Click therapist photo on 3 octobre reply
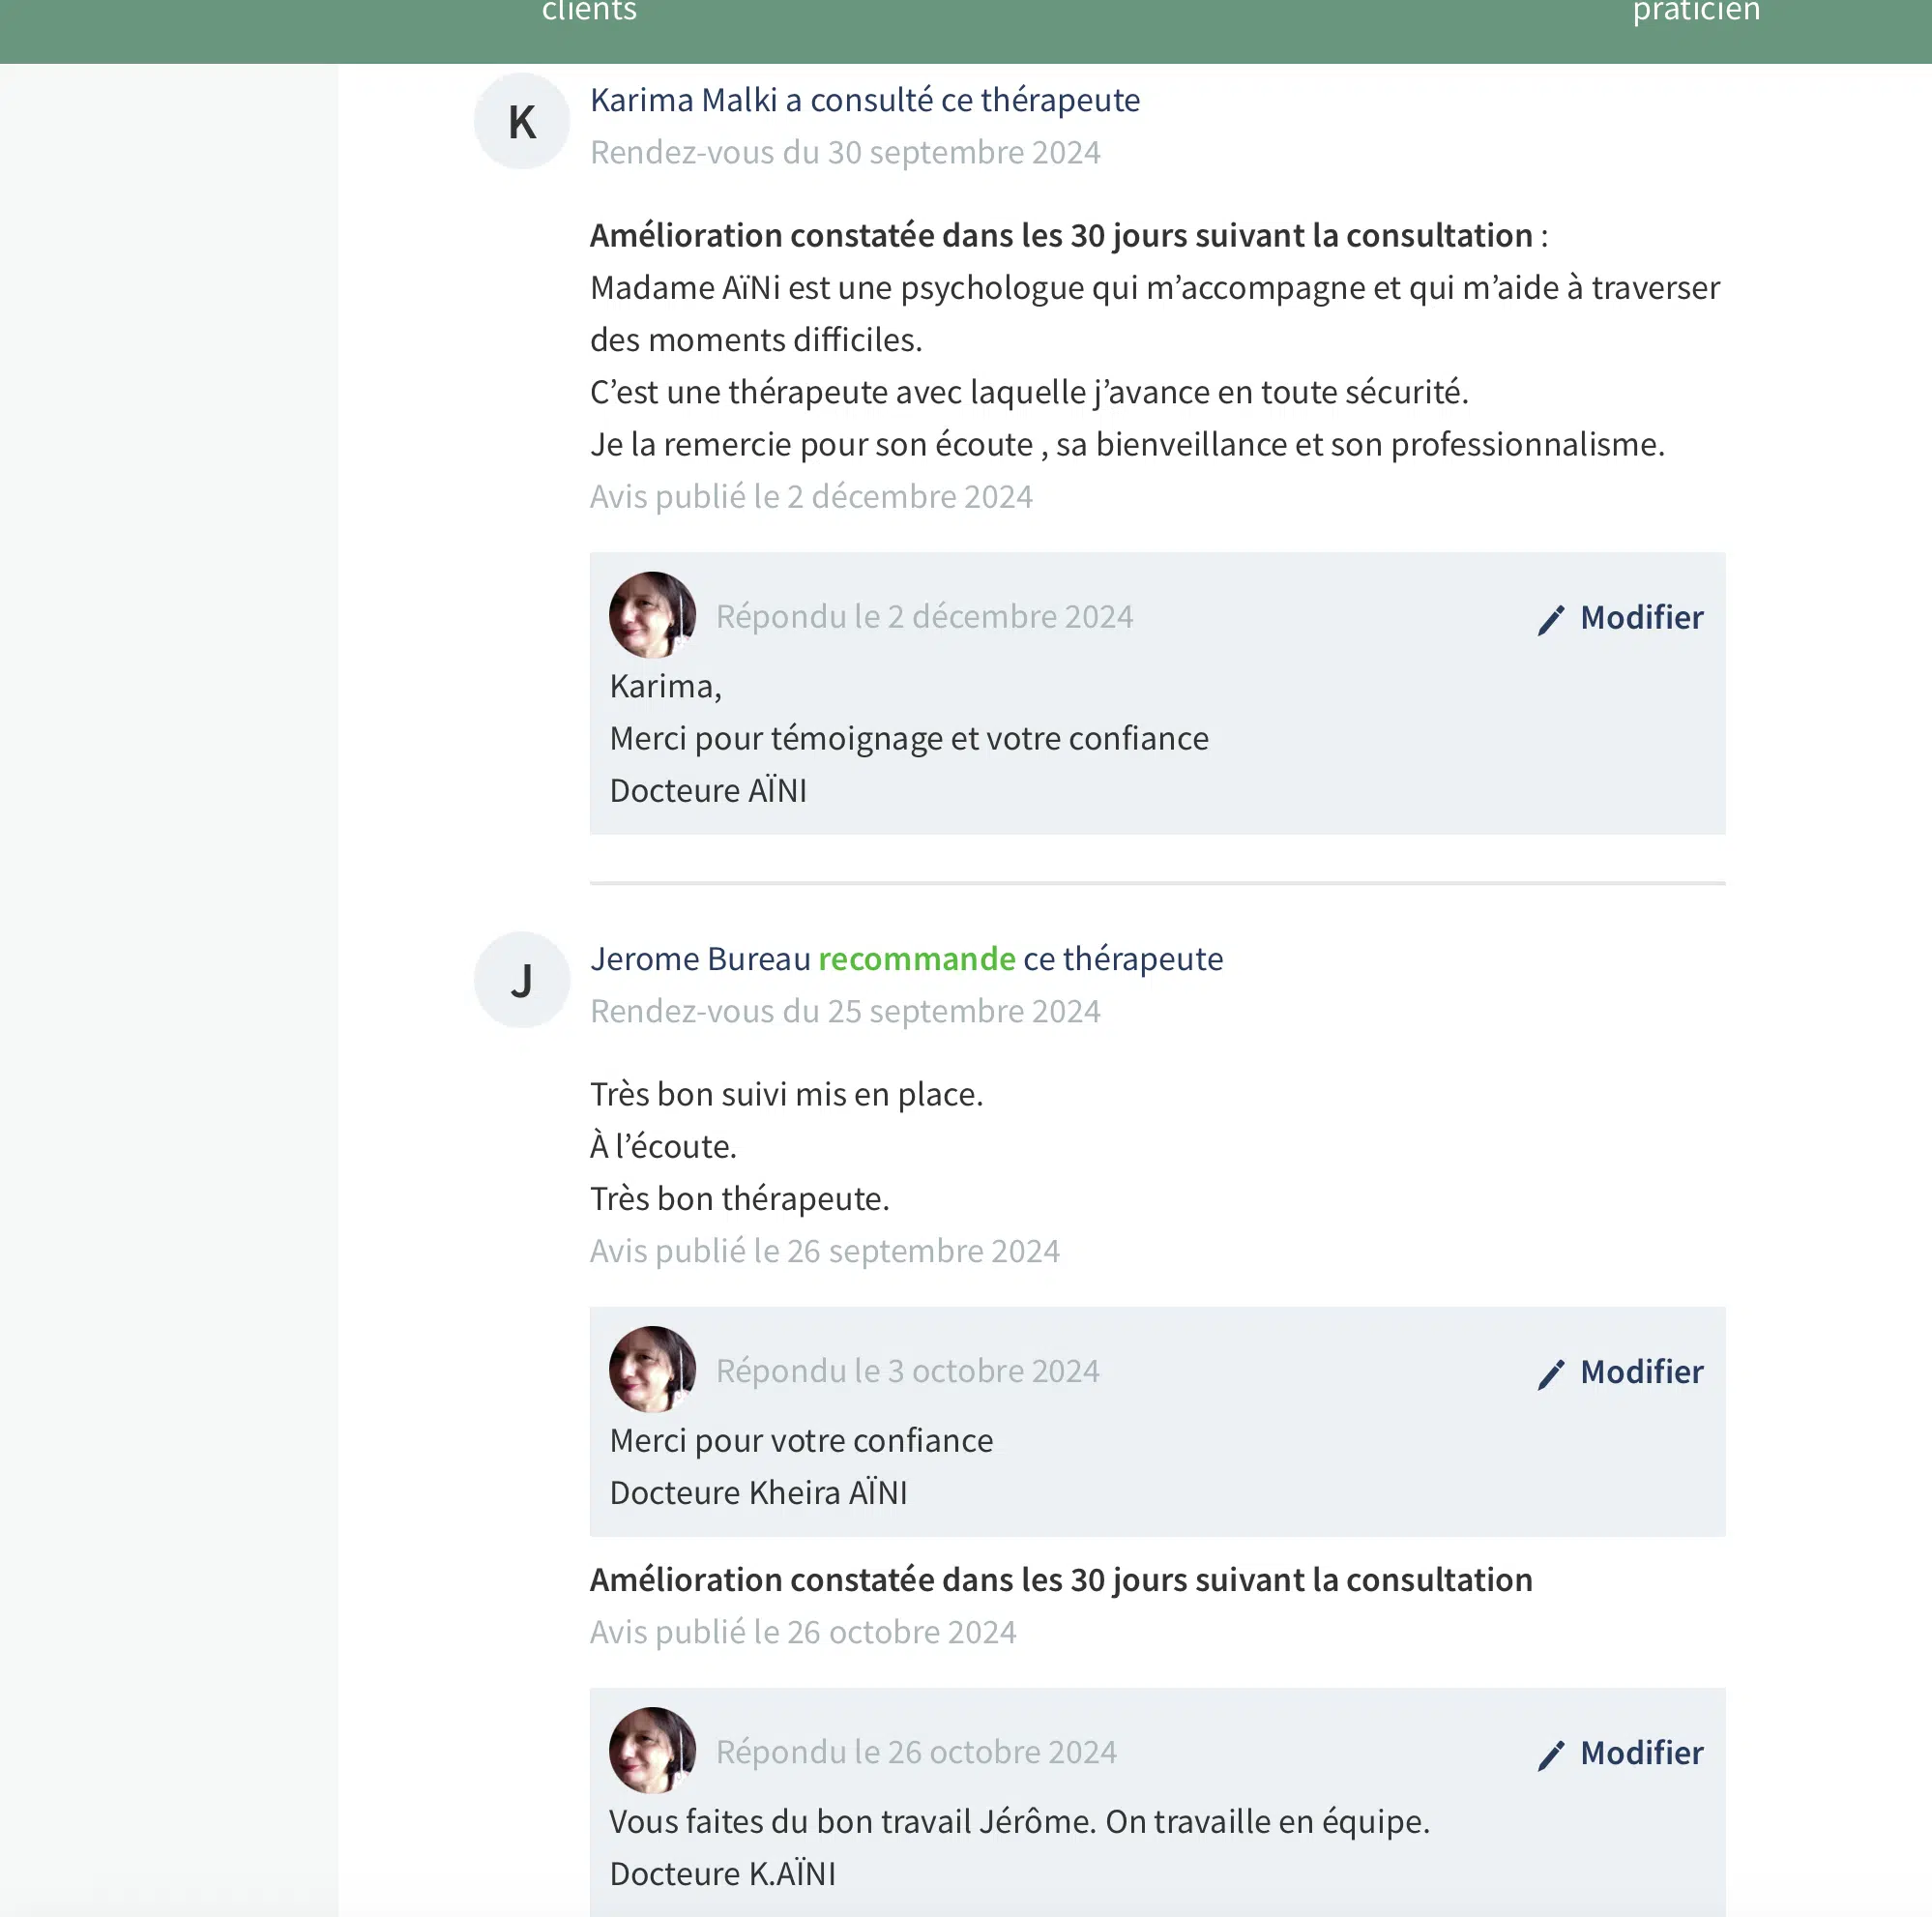1932x1917 pixels. click(x=652, y=1369)
